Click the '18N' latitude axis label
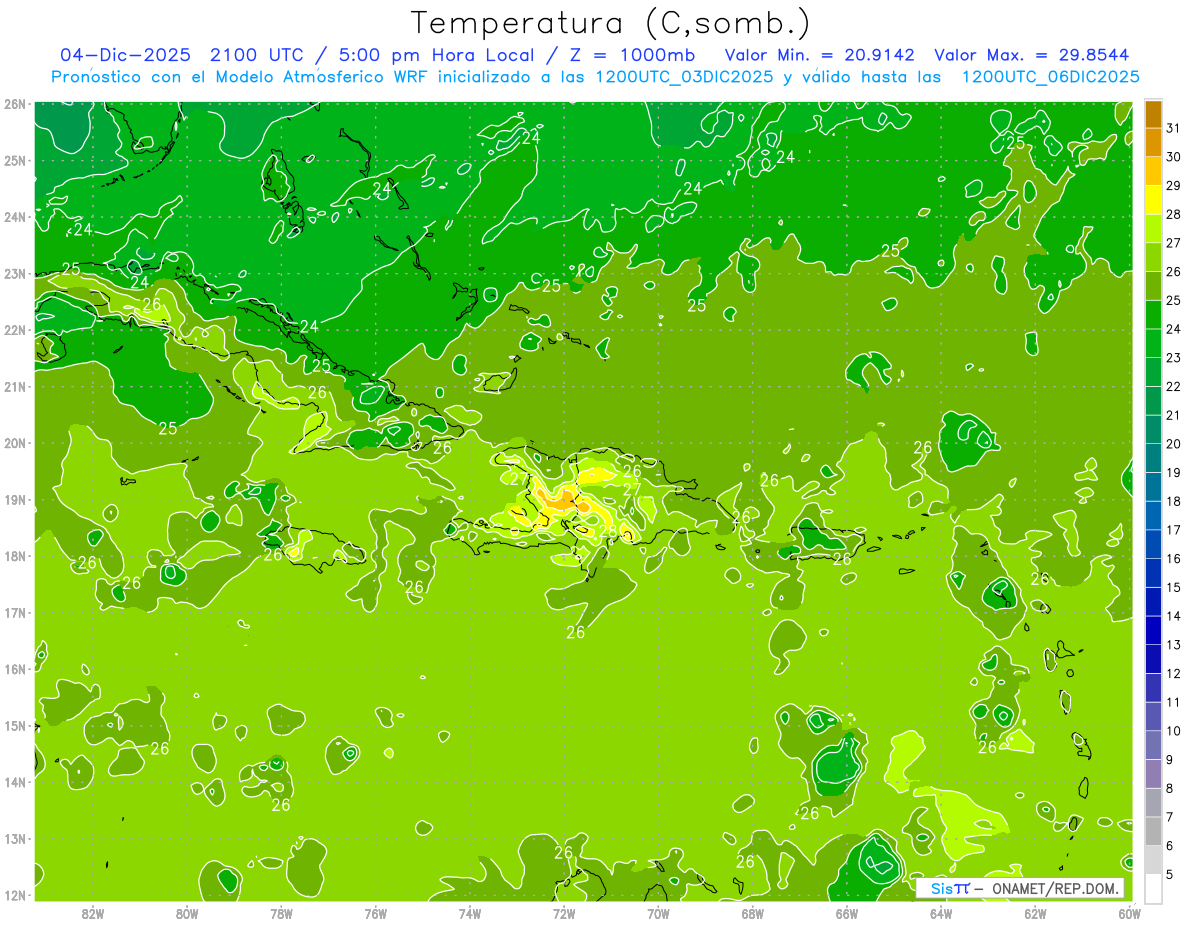1200x927 pixels. click(x=14, y=556)
